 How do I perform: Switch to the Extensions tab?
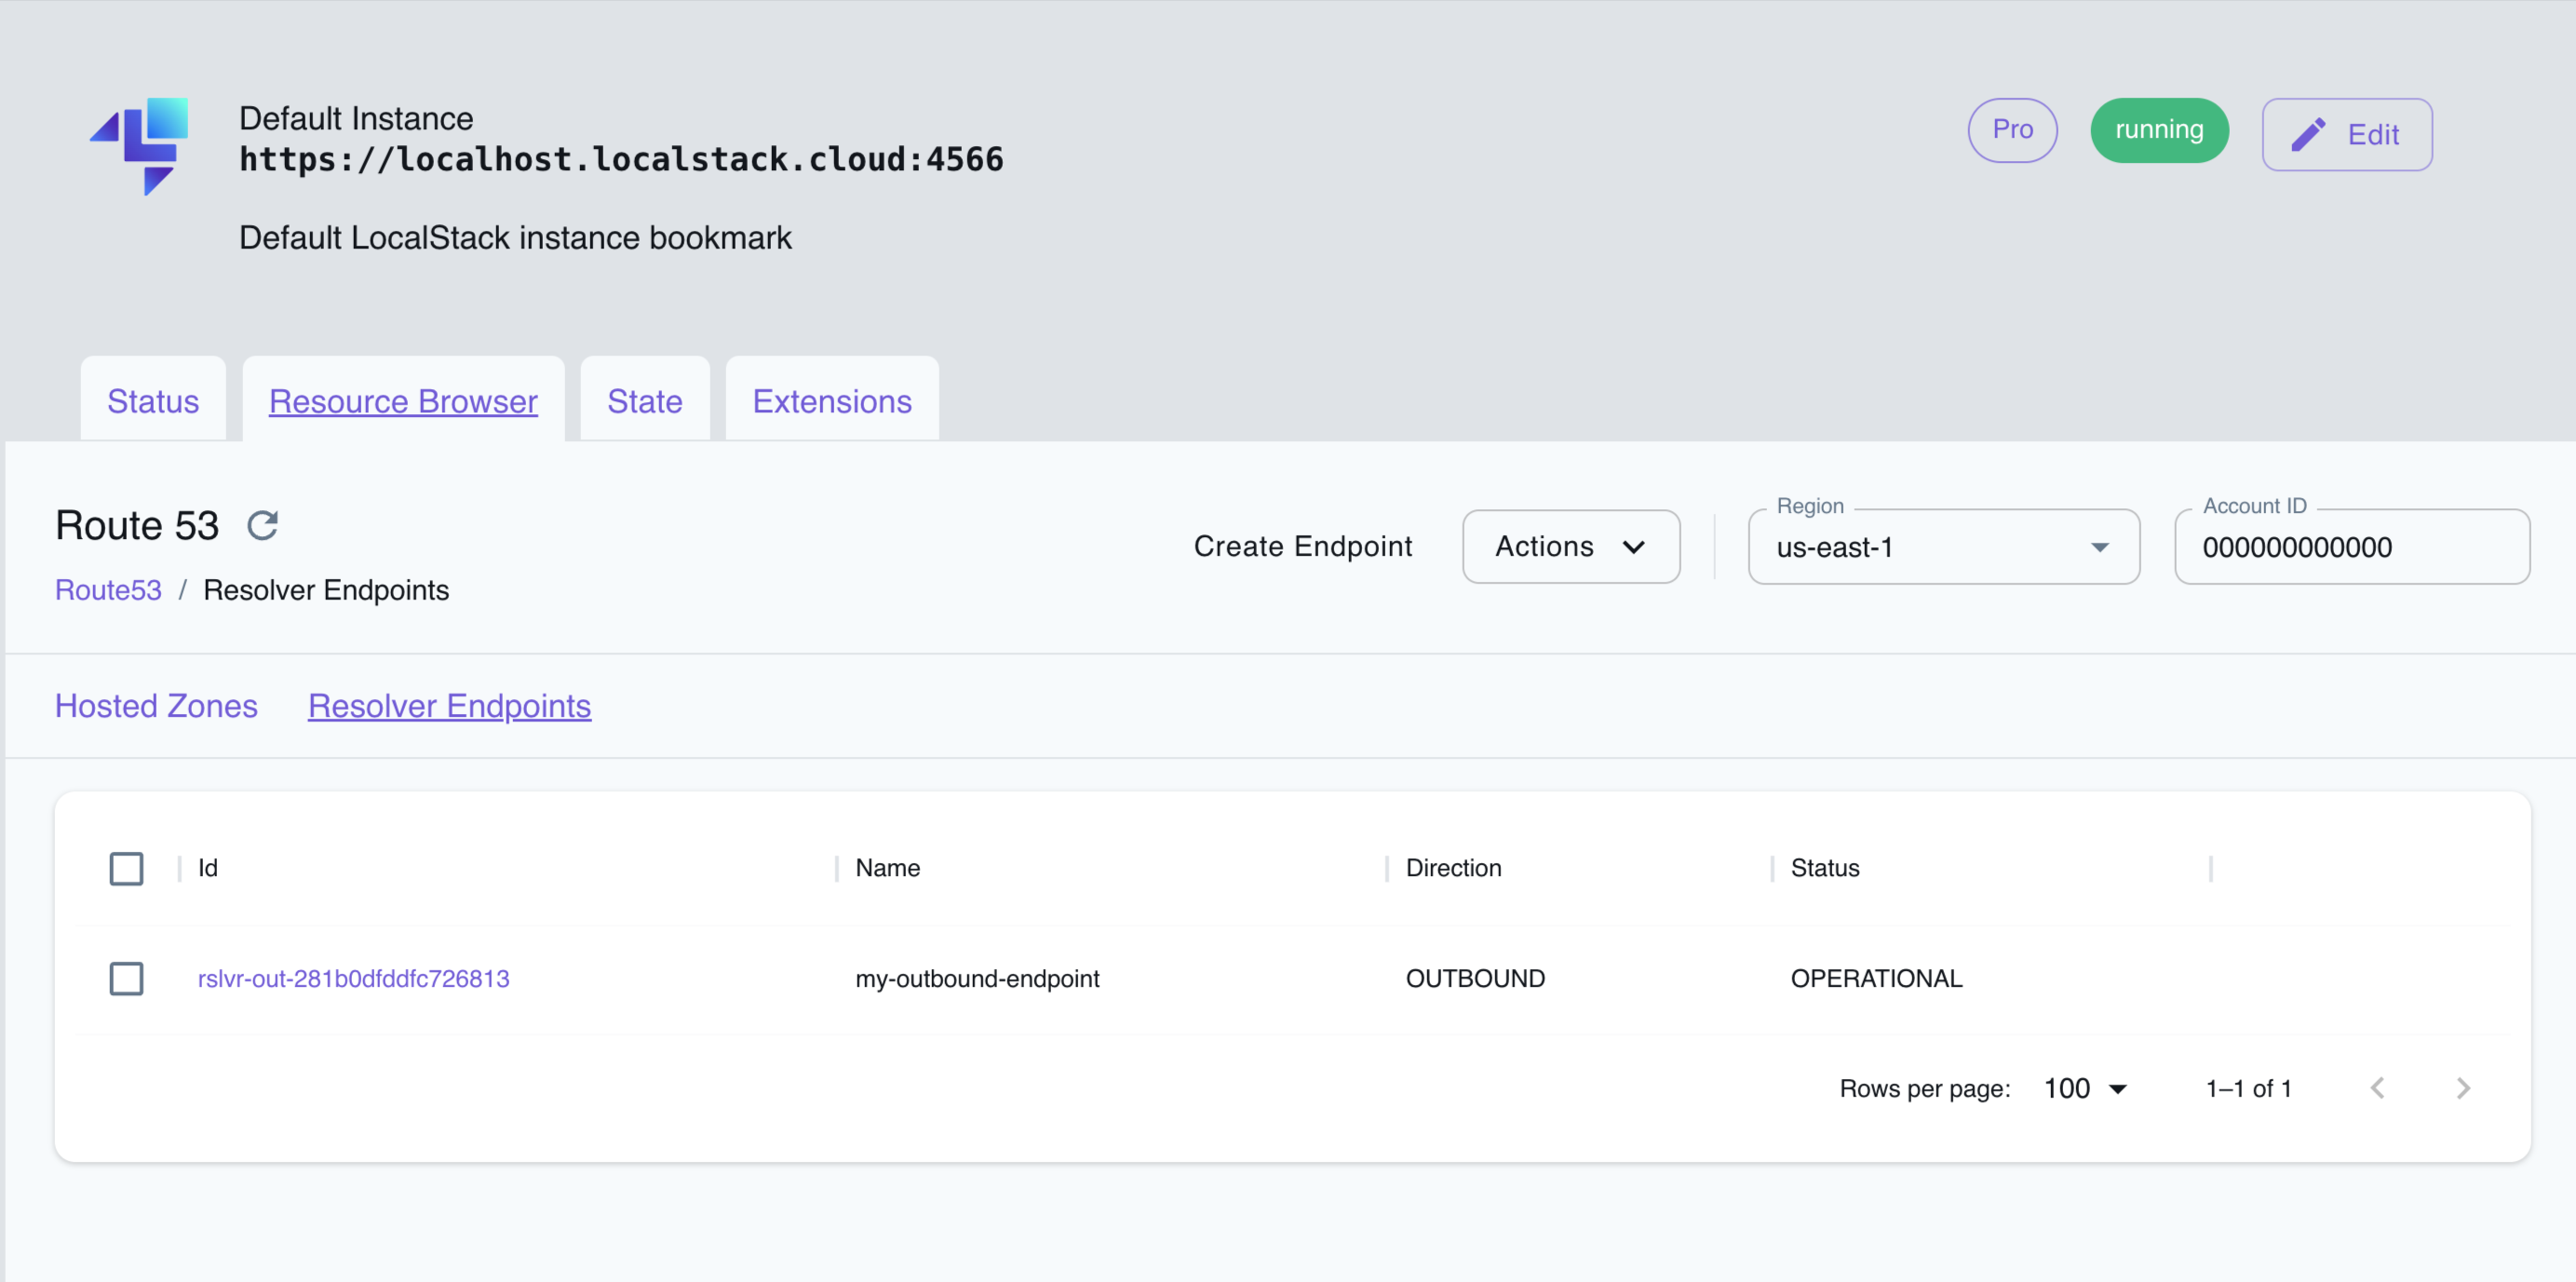pyautogui.click(x=831, y=400)
